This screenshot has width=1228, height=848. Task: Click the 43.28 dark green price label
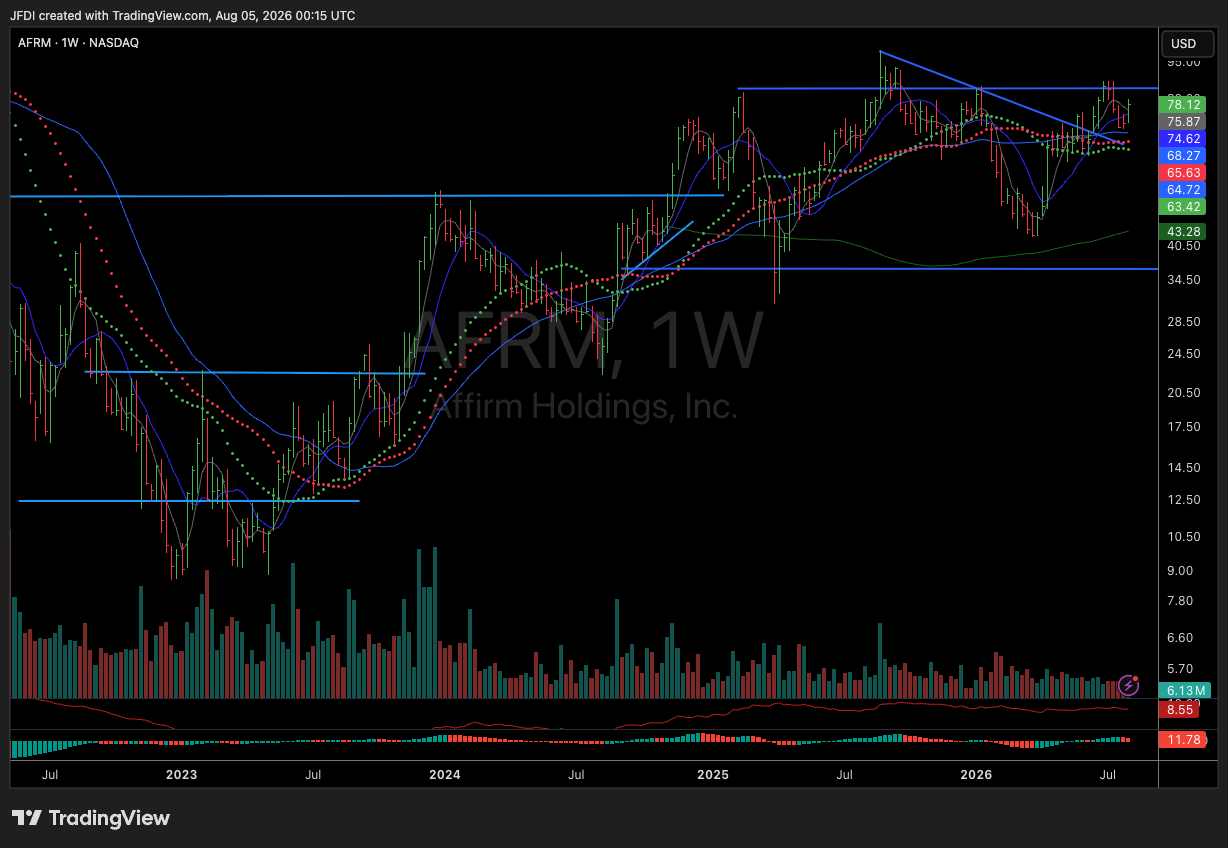tap(1183, 231)
